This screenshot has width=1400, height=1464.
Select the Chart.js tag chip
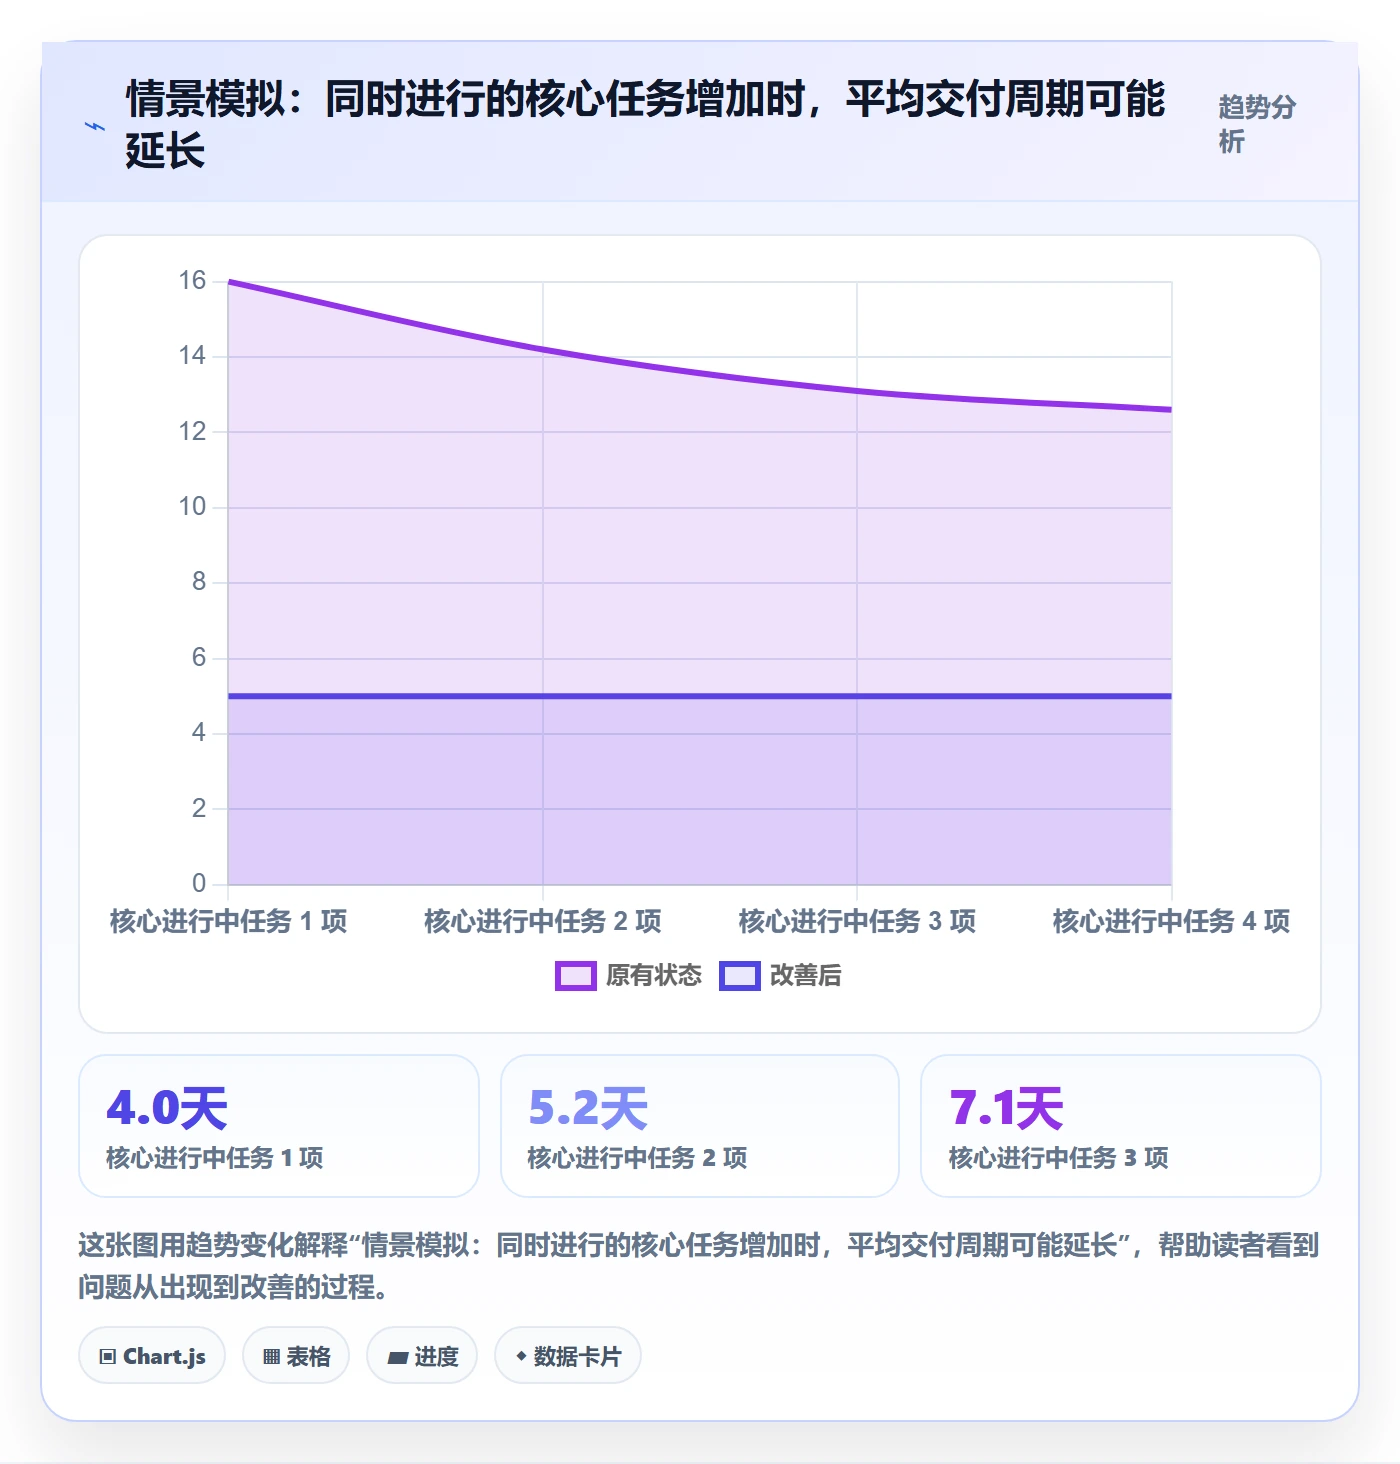click(x=152, y=1356)
